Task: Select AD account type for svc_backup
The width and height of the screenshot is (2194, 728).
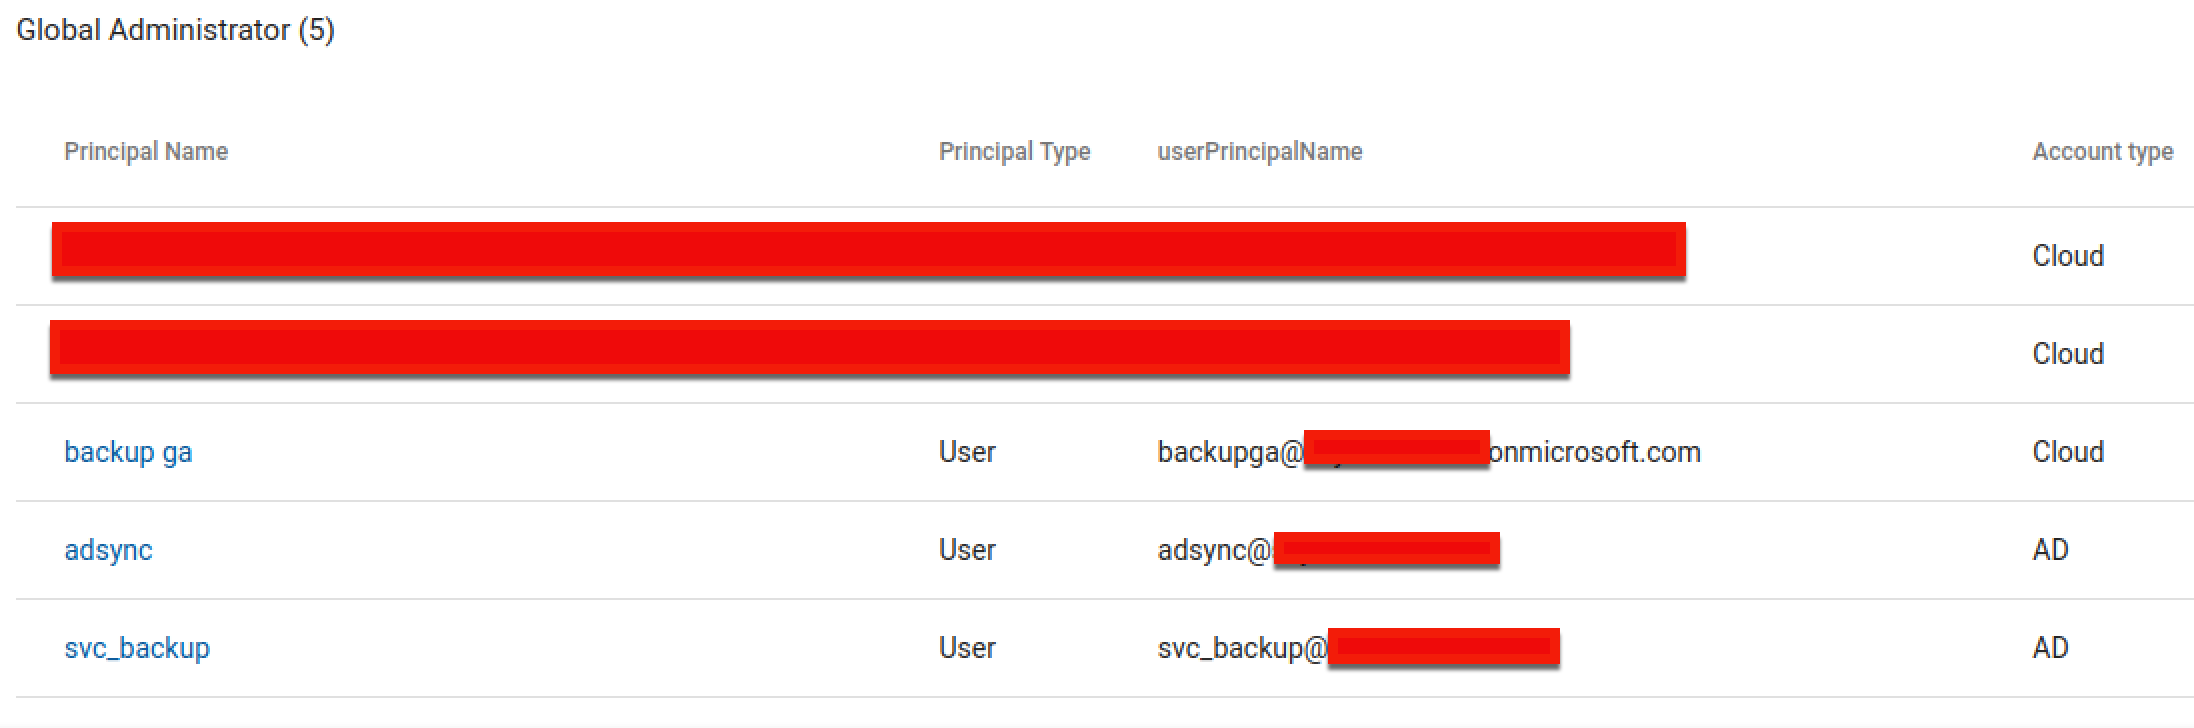Action: [x=2050, y=648]
